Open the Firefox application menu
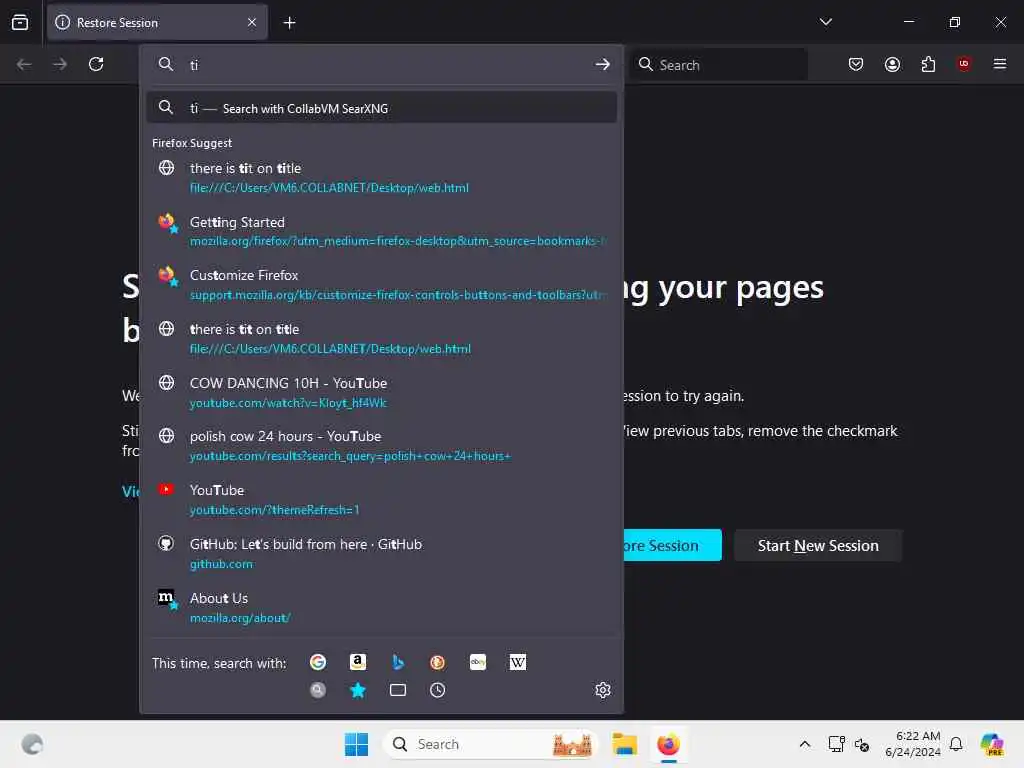Screen dimensions: 1024x768 pyautogui.click(x=999, y=64)
